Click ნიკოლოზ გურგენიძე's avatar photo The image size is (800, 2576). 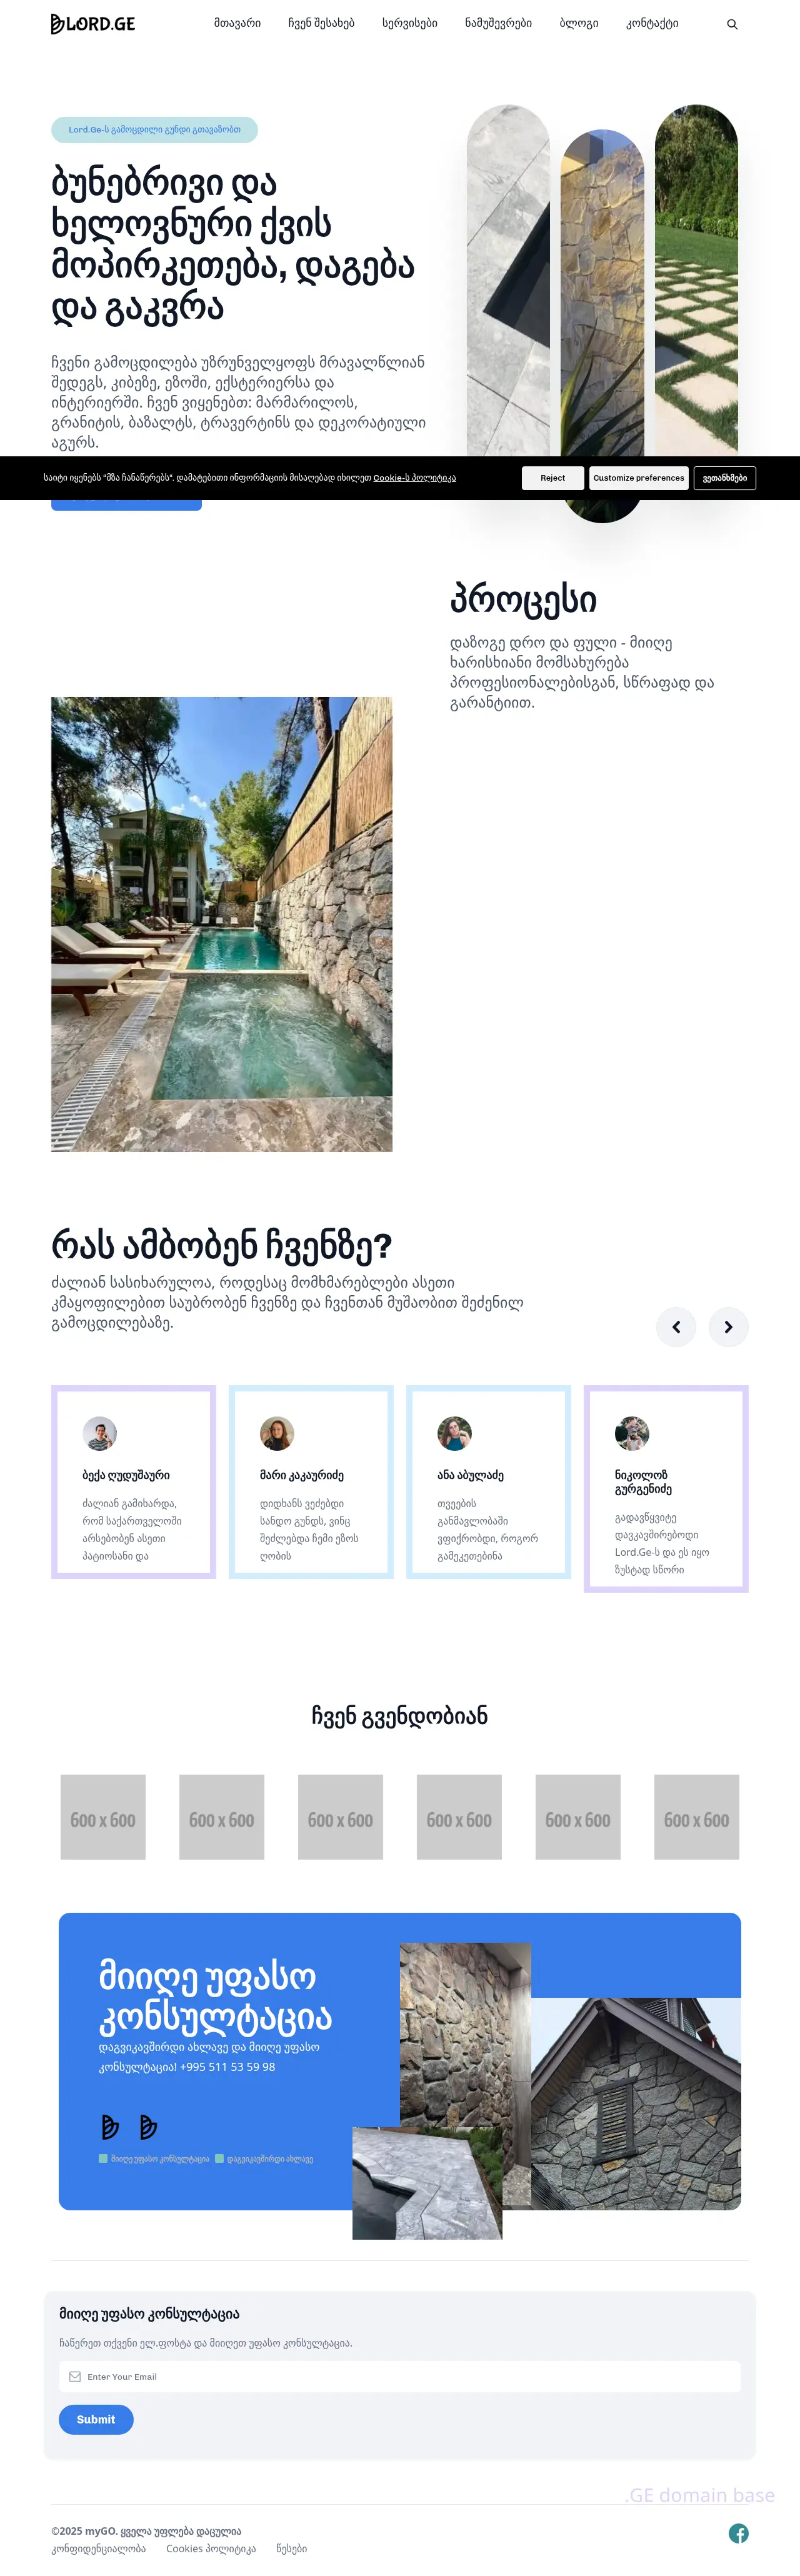click(632, 1433)
